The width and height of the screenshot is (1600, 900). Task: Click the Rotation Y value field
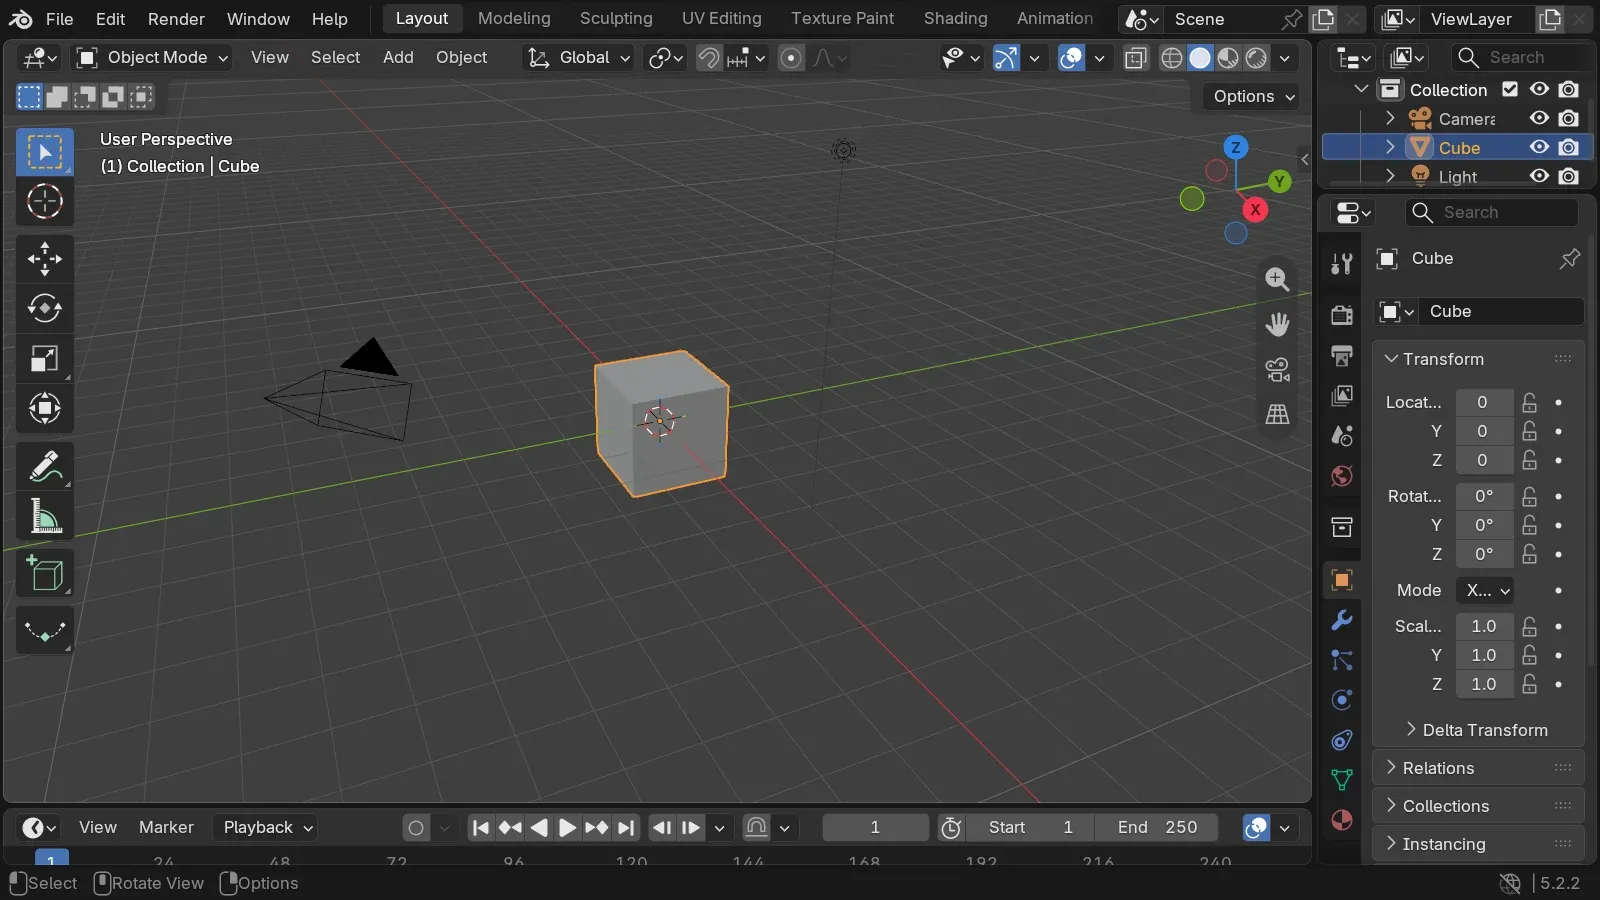[1484, 525]
